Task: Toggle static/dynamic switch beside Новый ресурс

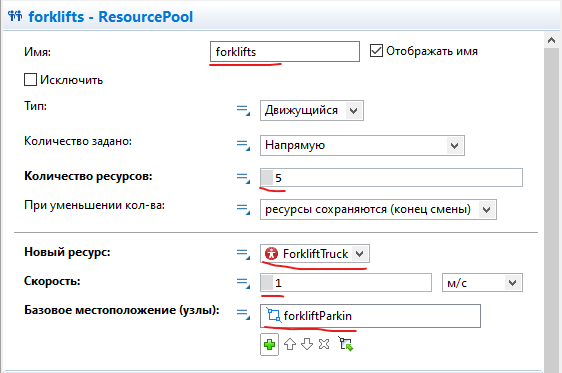Action: click(x=243, y=254)
